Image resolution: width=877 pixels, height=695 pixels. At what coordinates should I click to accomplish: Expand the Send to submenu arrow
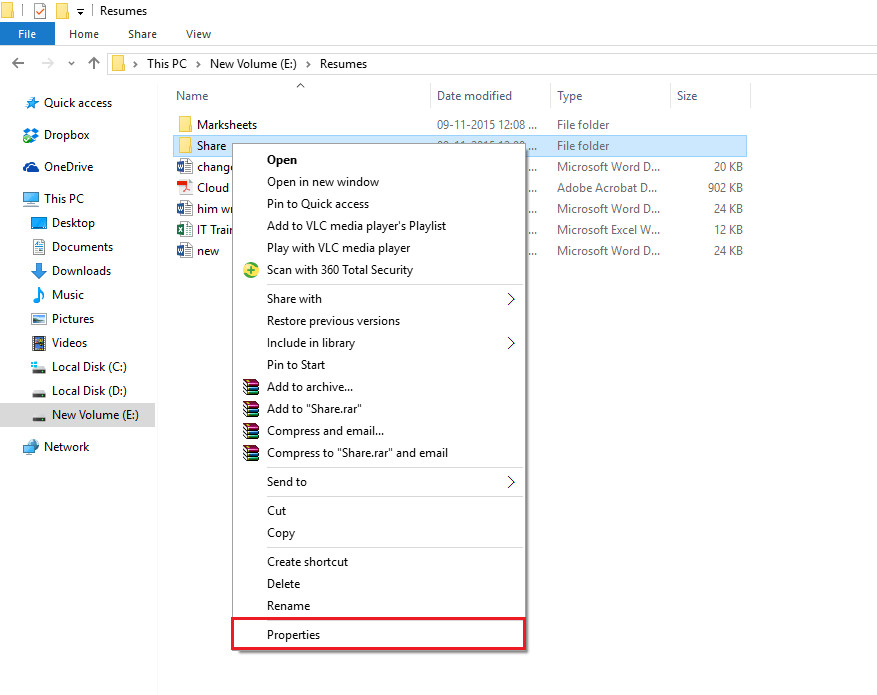511,482
